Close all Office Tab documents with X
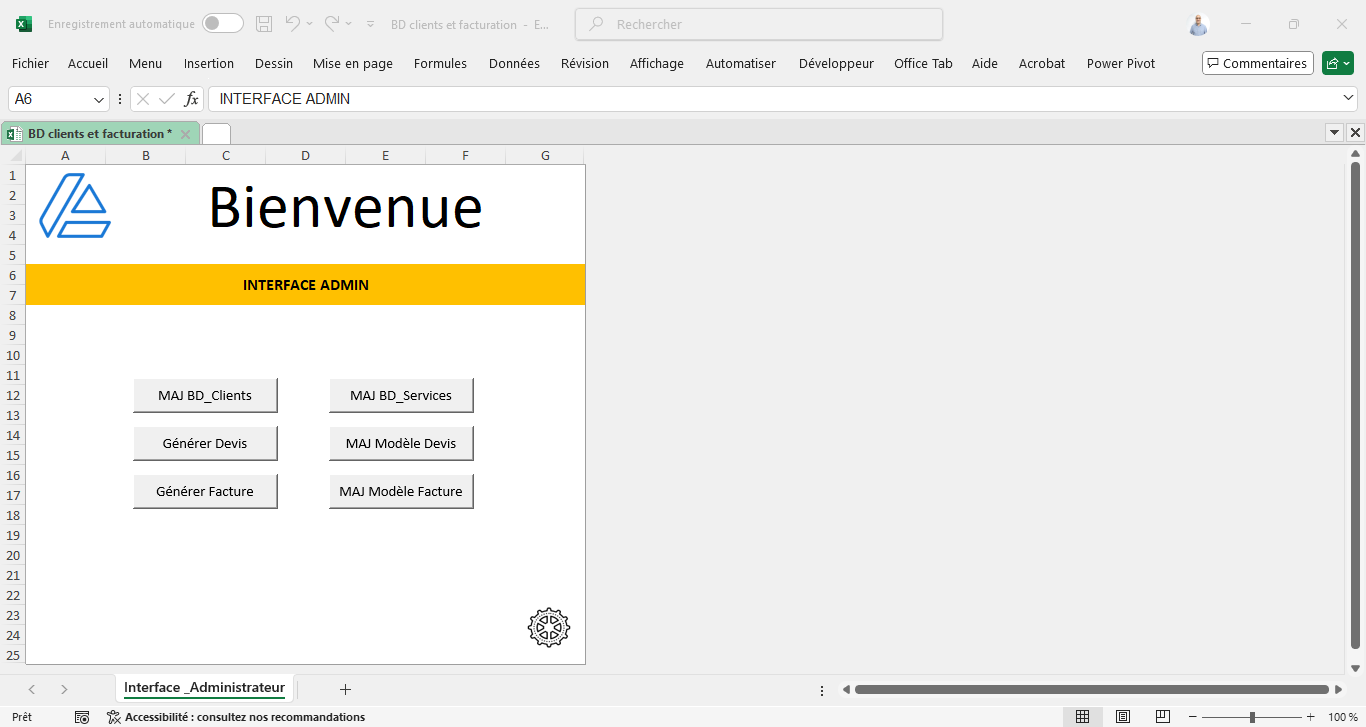1366x727 pixels. pyautogui.click(x=1355, y=133)
